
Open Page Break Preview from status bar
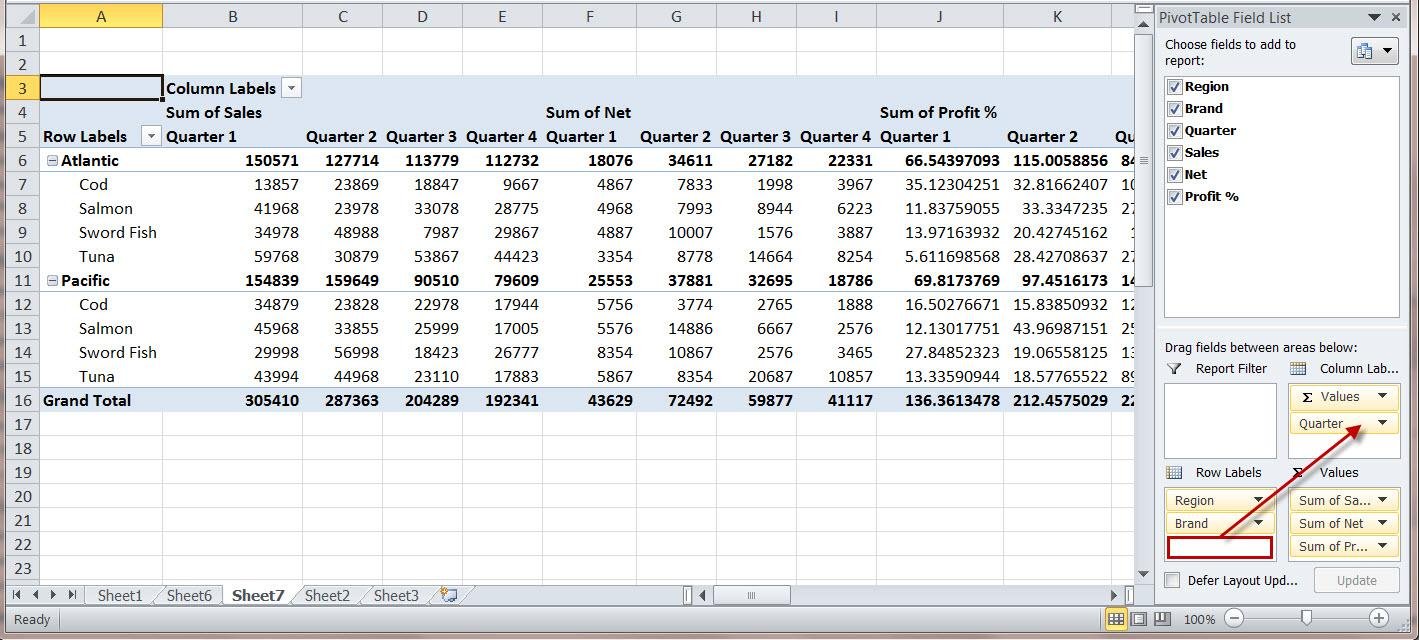click(x=1163, y=618)
